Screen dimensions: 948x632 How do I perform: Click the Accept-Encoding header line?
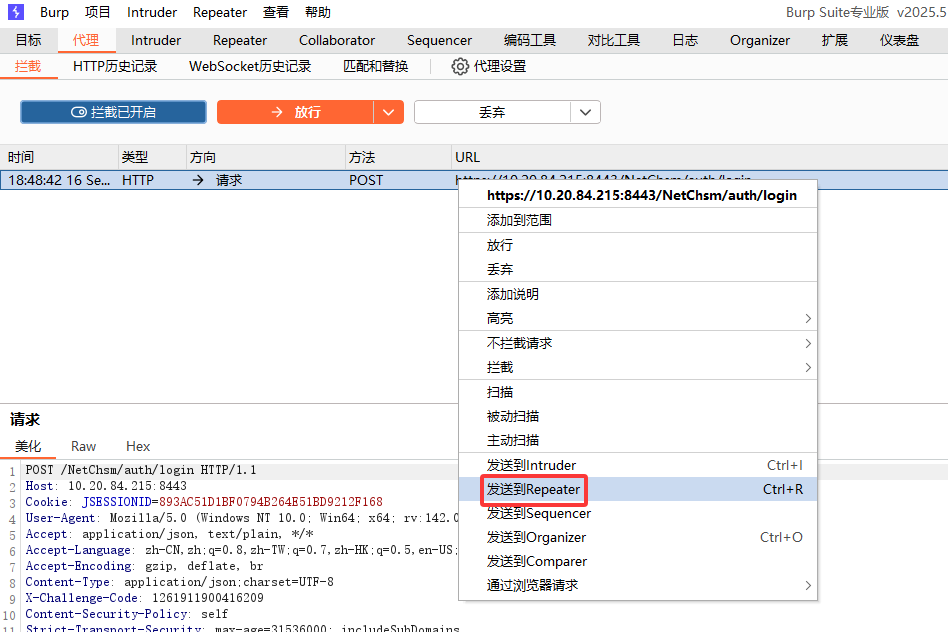[x=144, y=566]
